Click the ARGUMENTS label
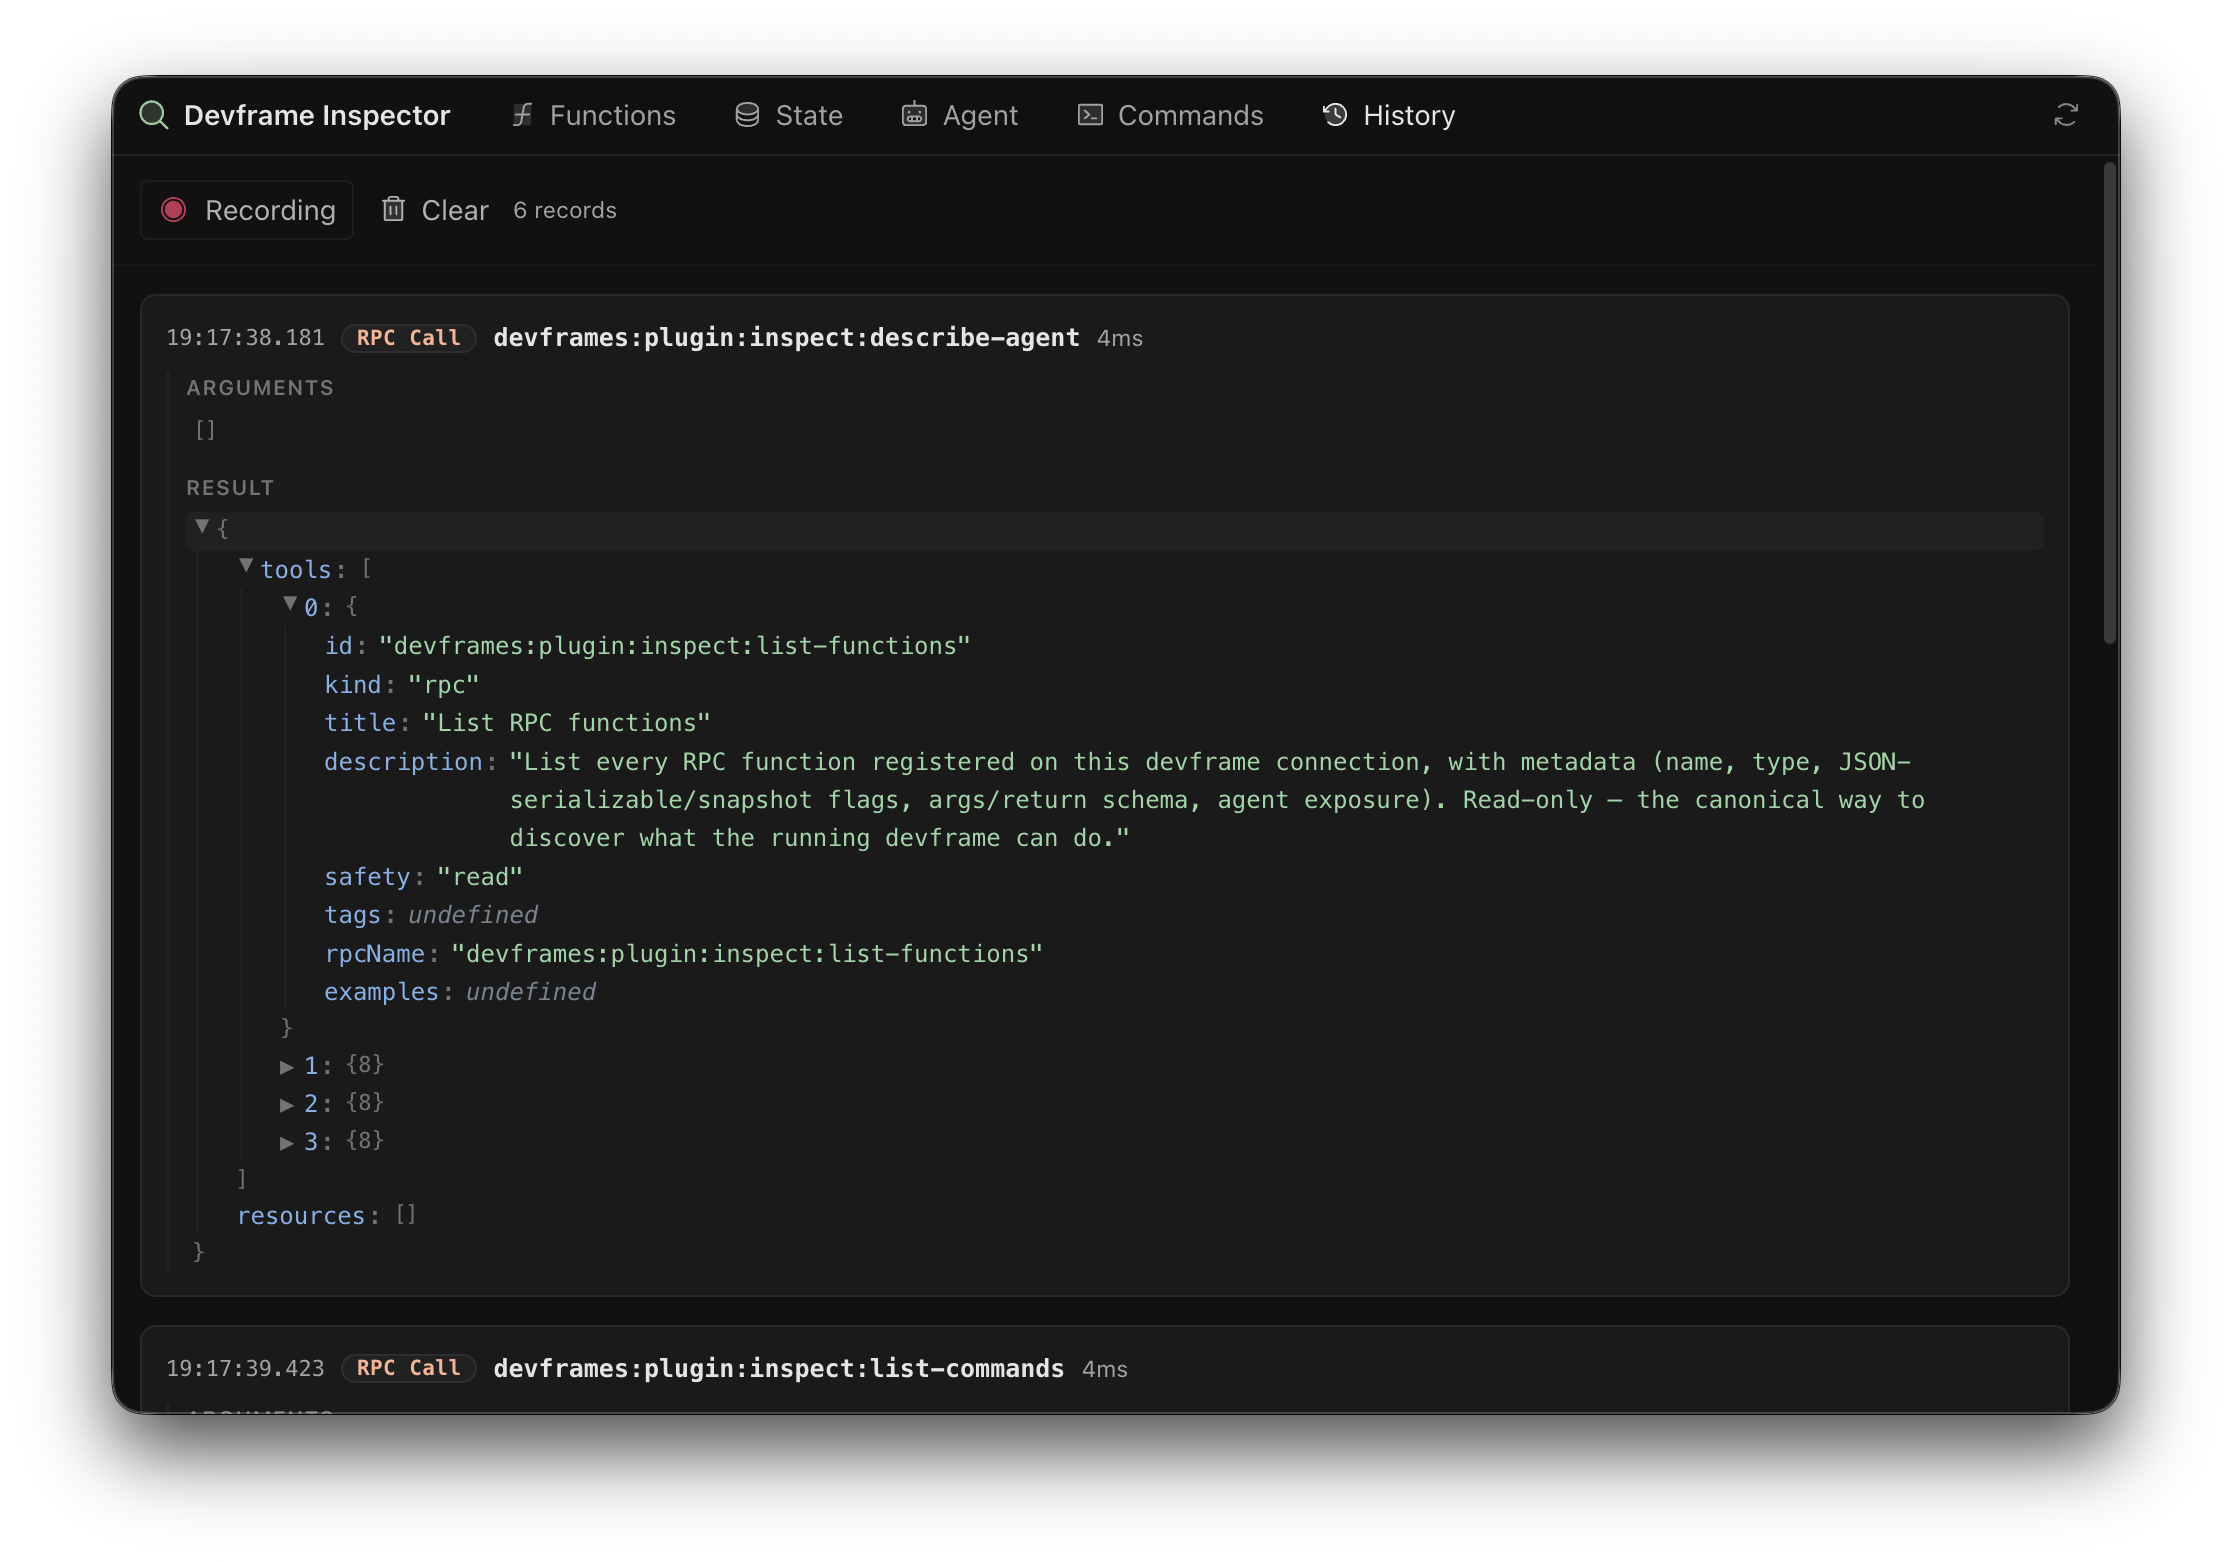 (260, 388)
